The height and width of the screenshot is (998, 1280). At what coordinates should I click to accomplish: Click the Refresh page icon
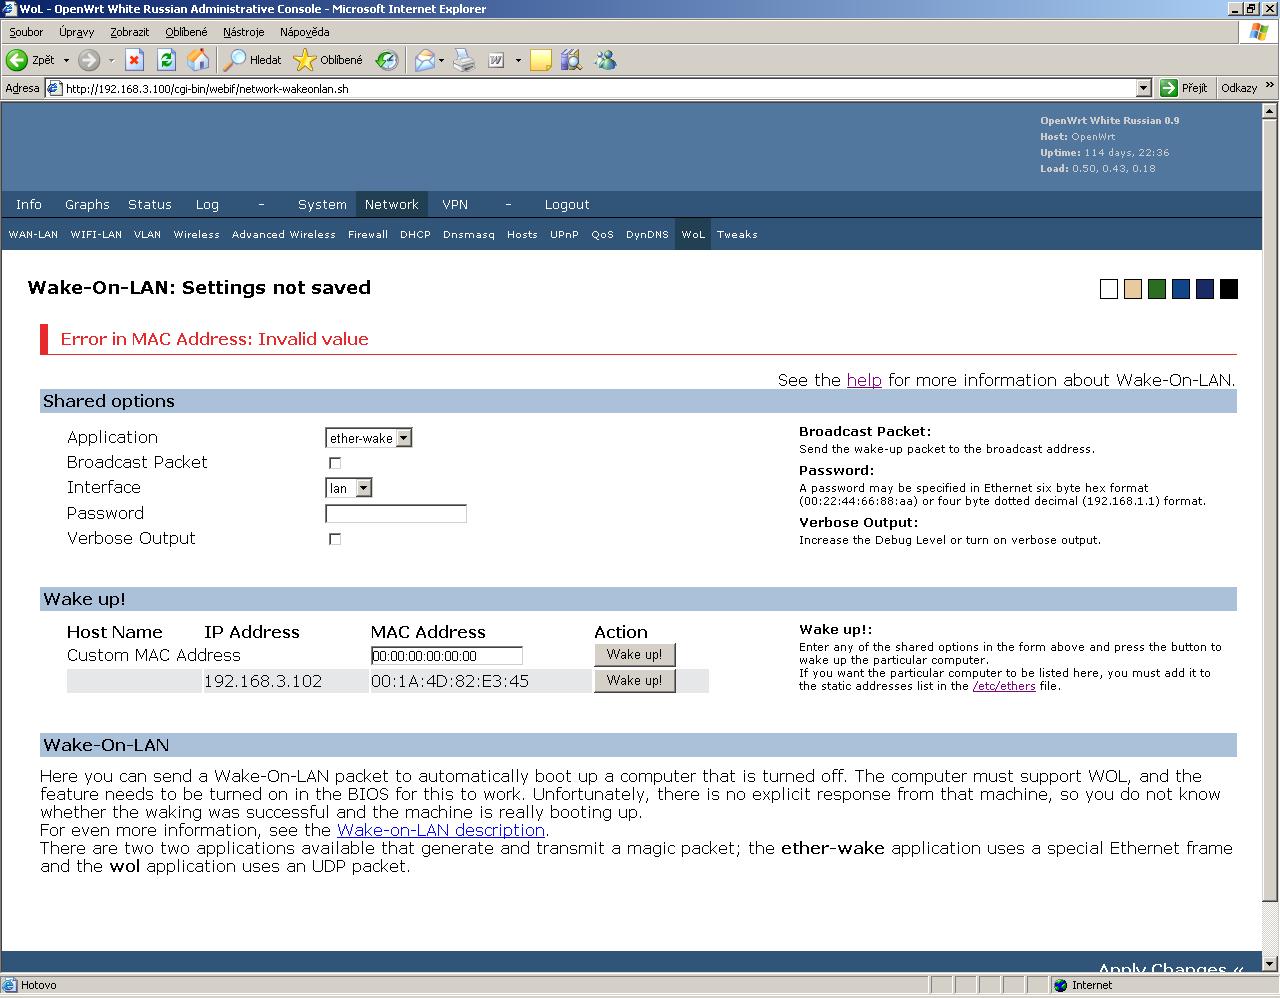pos(166,60)
